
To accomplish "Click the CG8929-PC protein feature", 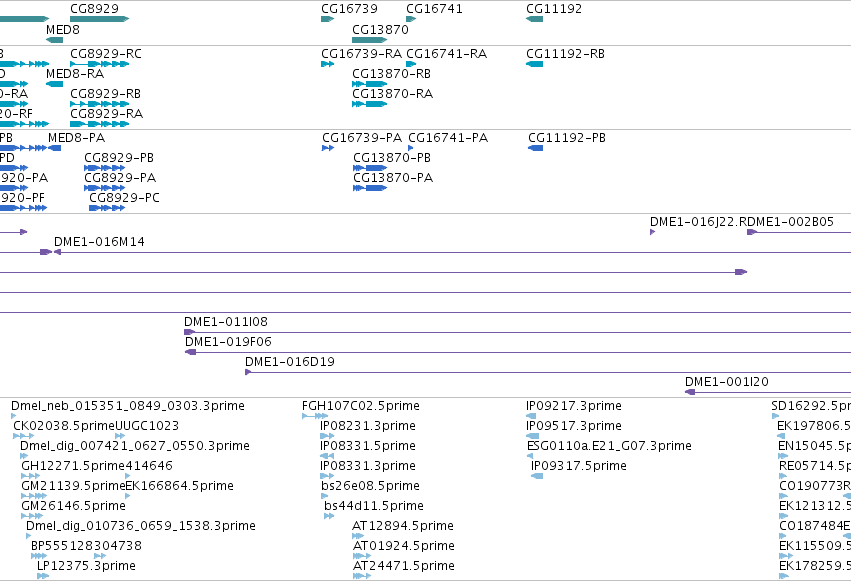I will (107, 208).
